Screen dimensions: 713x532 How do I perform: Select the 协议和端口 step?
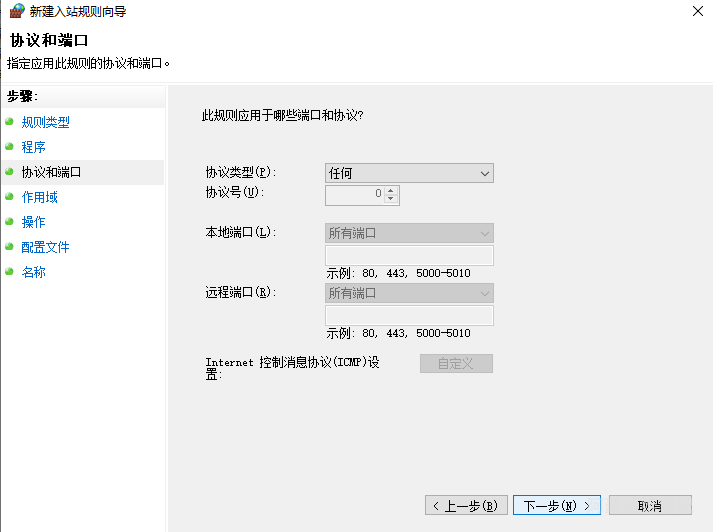[51, 172]
